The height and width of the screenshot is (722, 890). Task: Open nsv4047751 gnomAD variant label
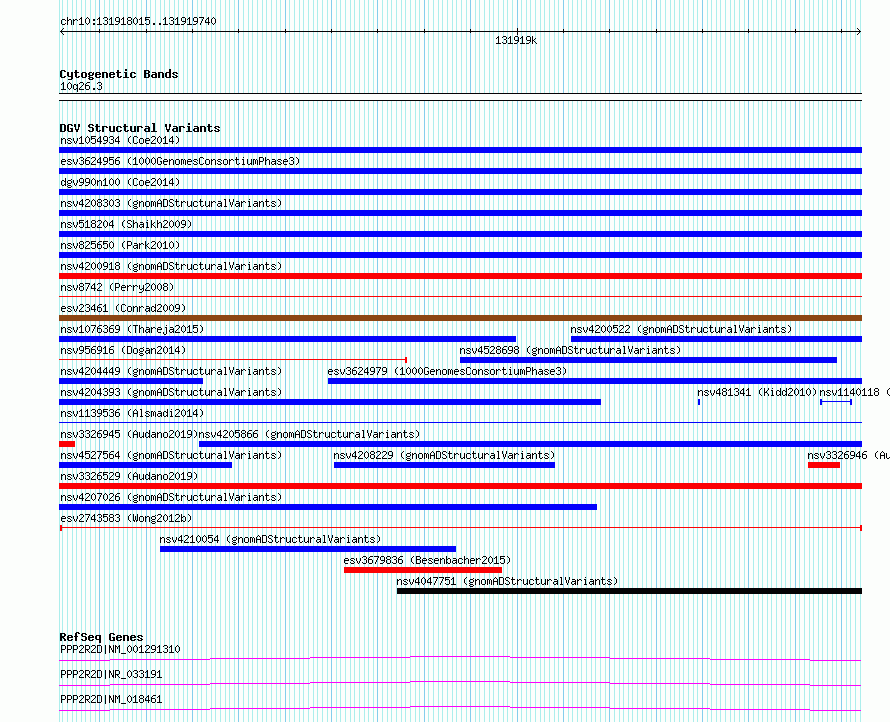507,581
